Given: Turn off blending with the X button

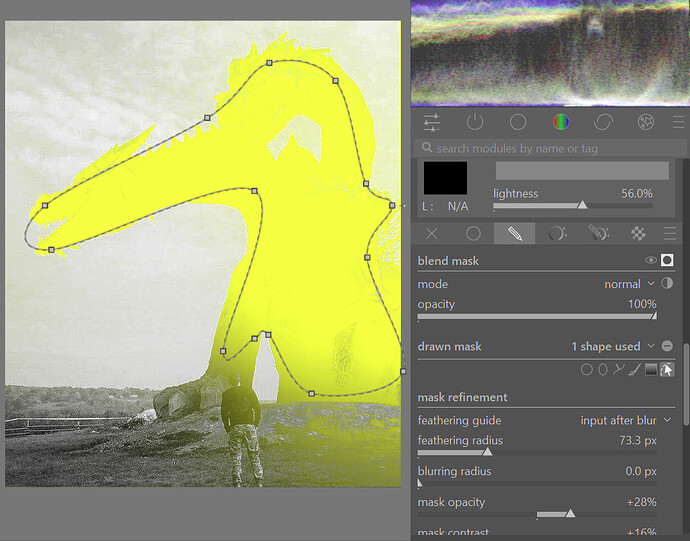Looking at the screenshot, I should click(x=431, y=233).
